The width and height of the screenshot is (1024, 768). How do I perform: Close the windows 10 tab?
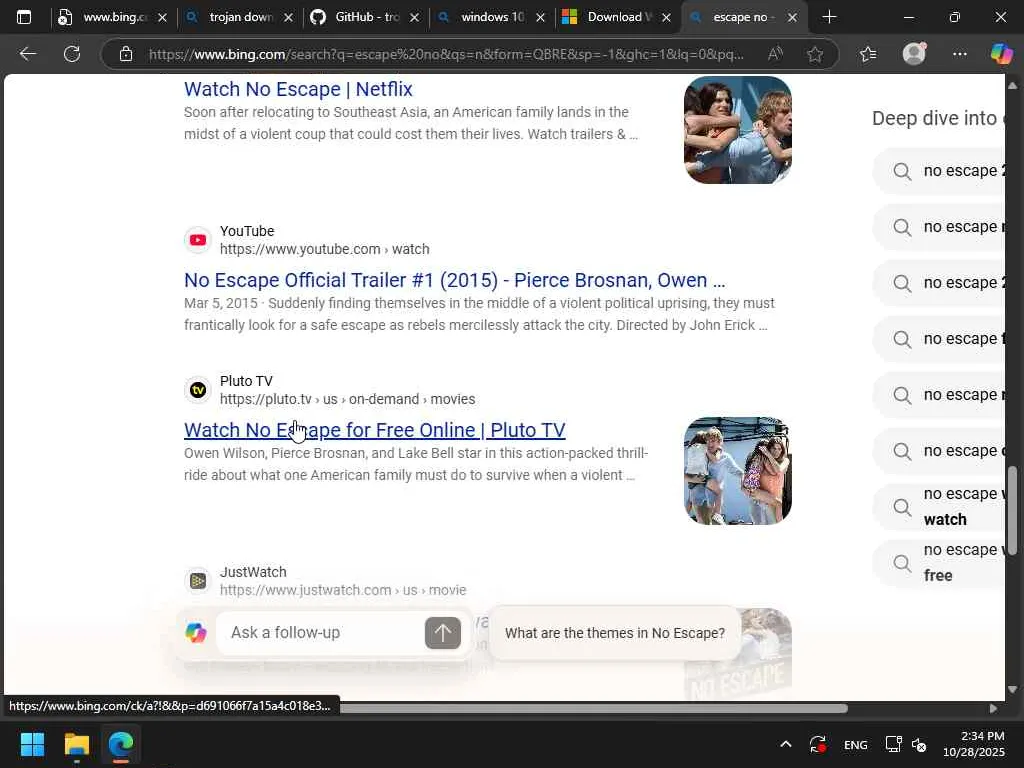540,18
